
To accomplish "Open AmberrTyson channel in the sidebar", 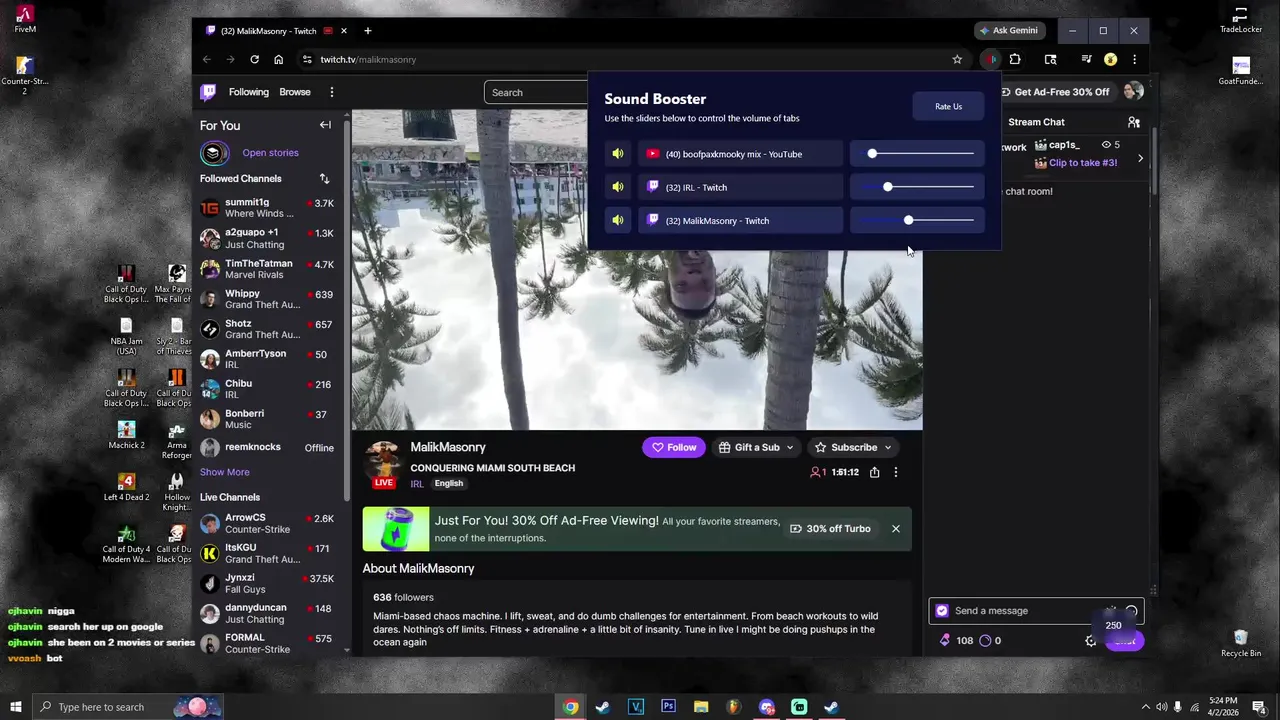I will tap(268, 359).
